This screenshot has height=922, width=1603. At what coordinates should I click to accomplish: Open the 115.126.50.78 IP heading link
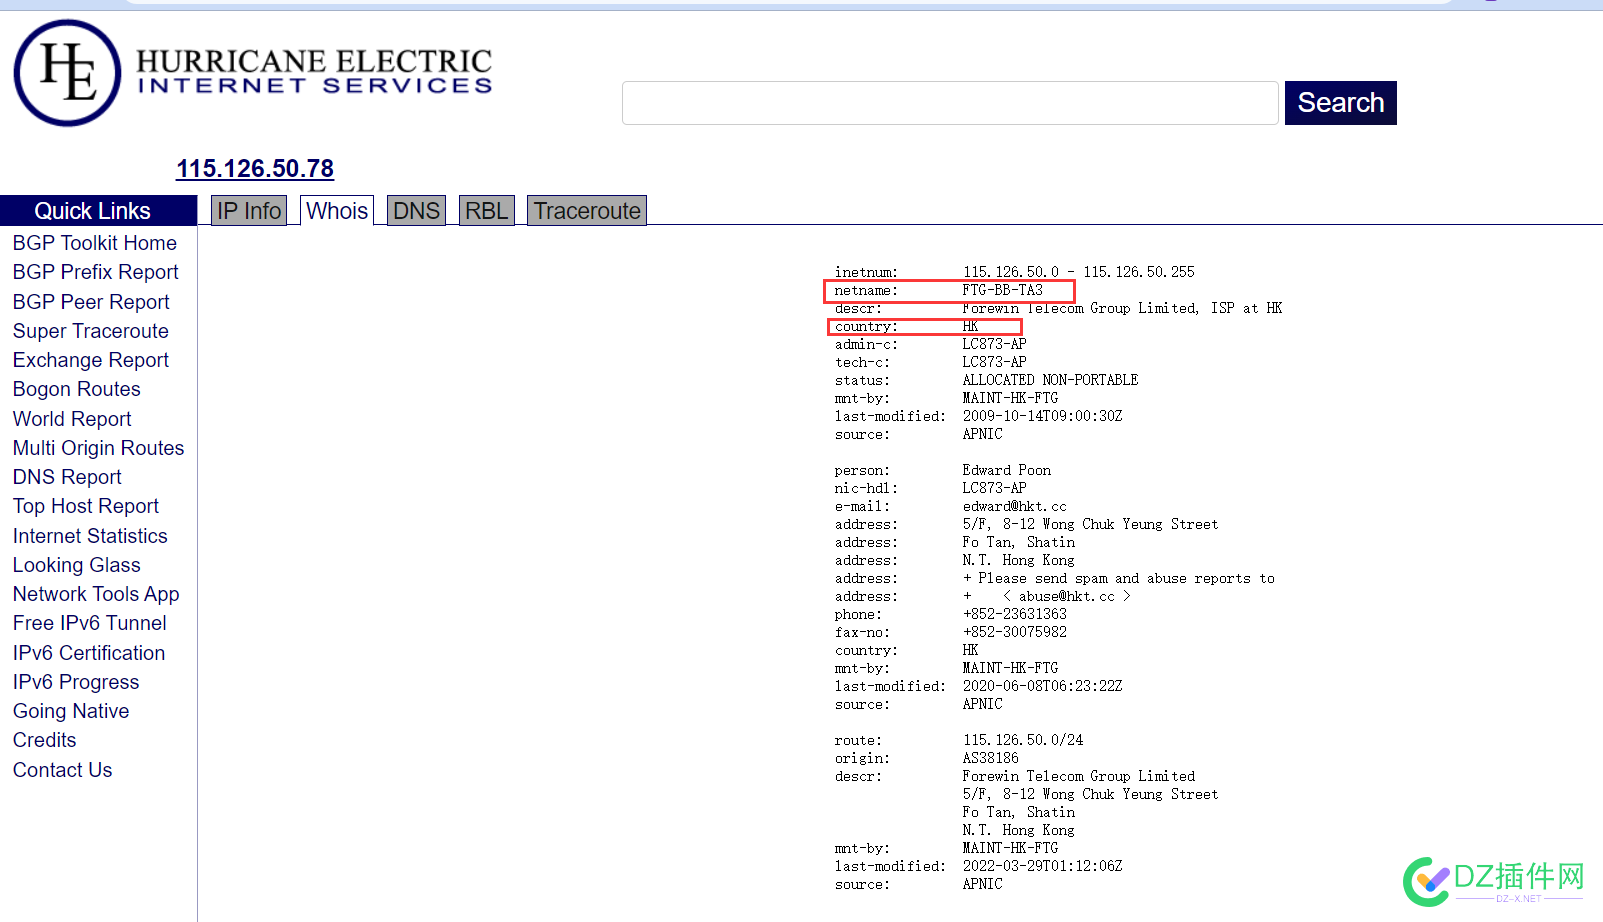pyautogui.click(x=255, y=169)
